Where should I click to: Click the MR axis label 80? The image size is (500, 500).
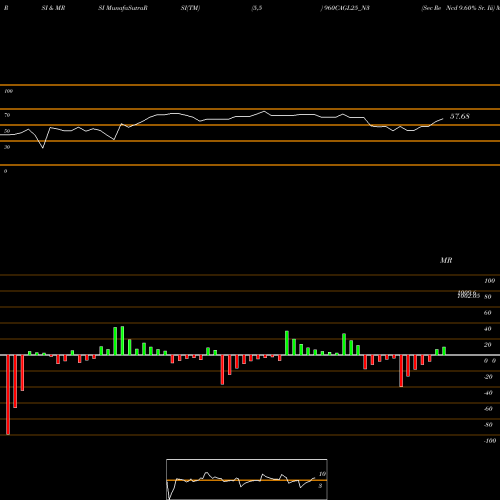pos(488,297)
